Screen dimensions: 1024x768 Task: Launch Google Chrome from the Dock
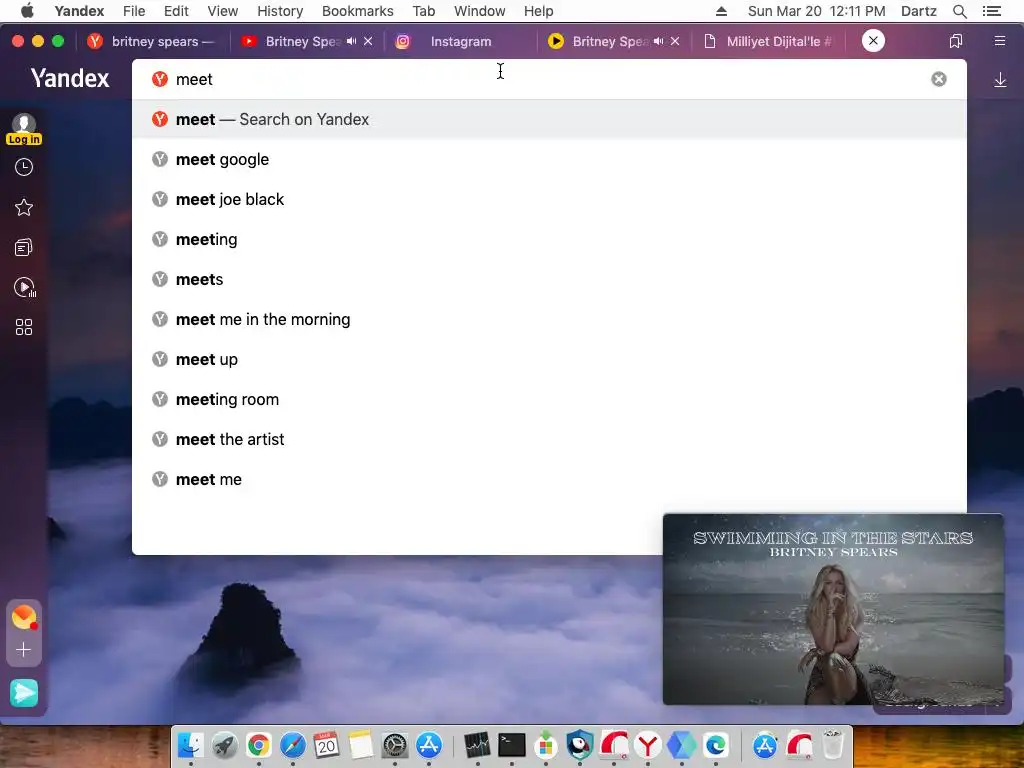pyautogui.click(x=259, y=745)
